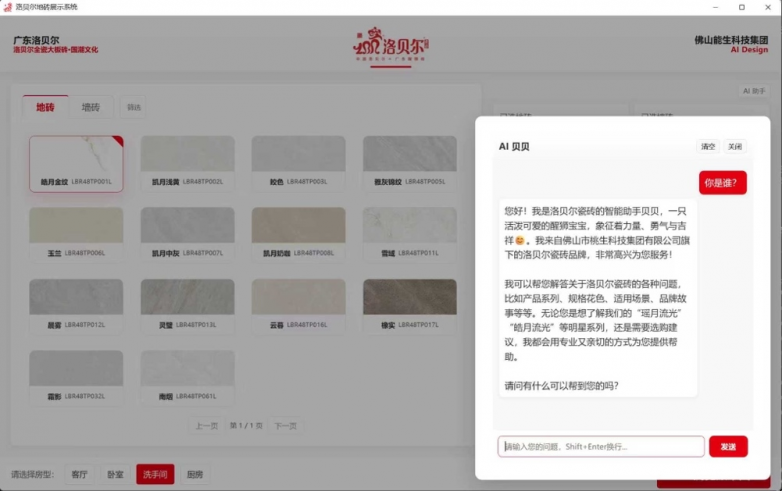Choose the 胶色 LBR48TP003L tile
This screenshot has width=782, height=491.
(299, 164)
